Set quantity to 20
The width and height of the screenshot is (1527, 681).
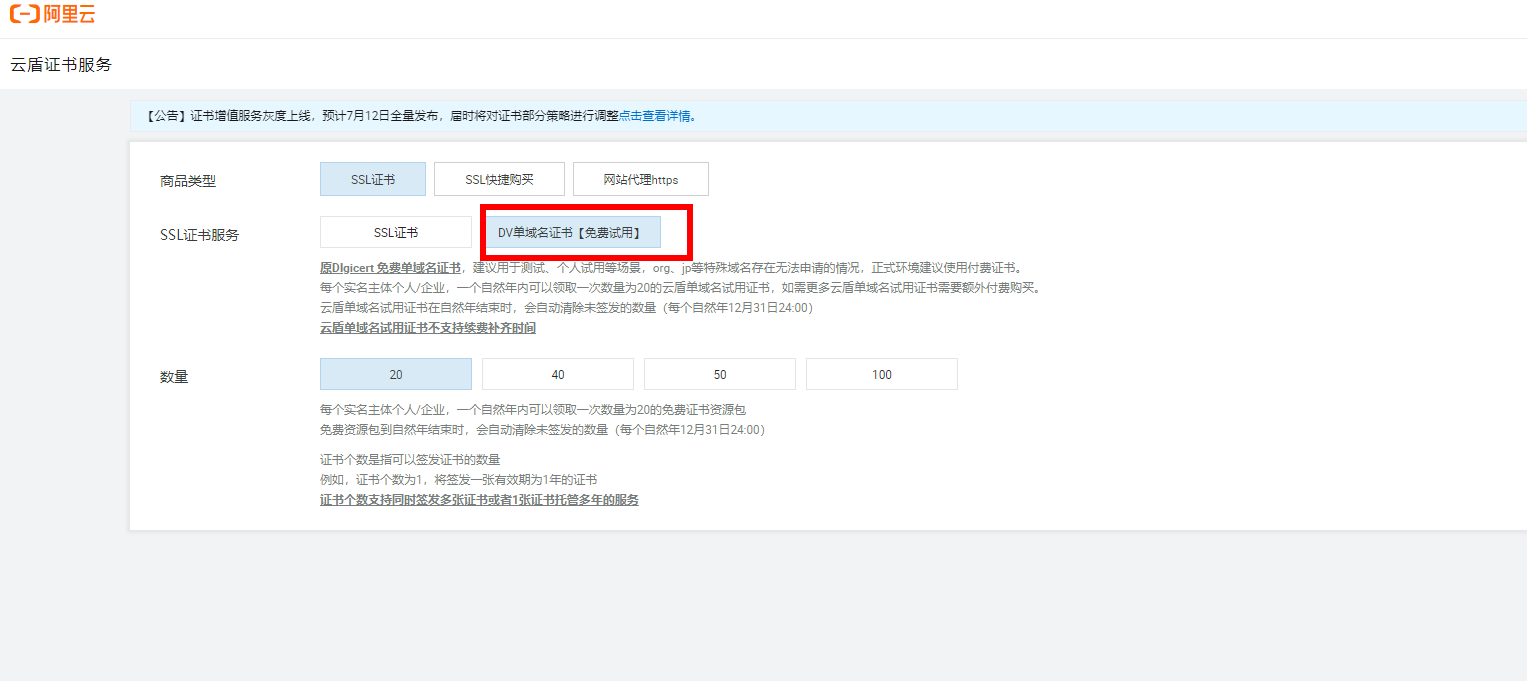(396, 374)
